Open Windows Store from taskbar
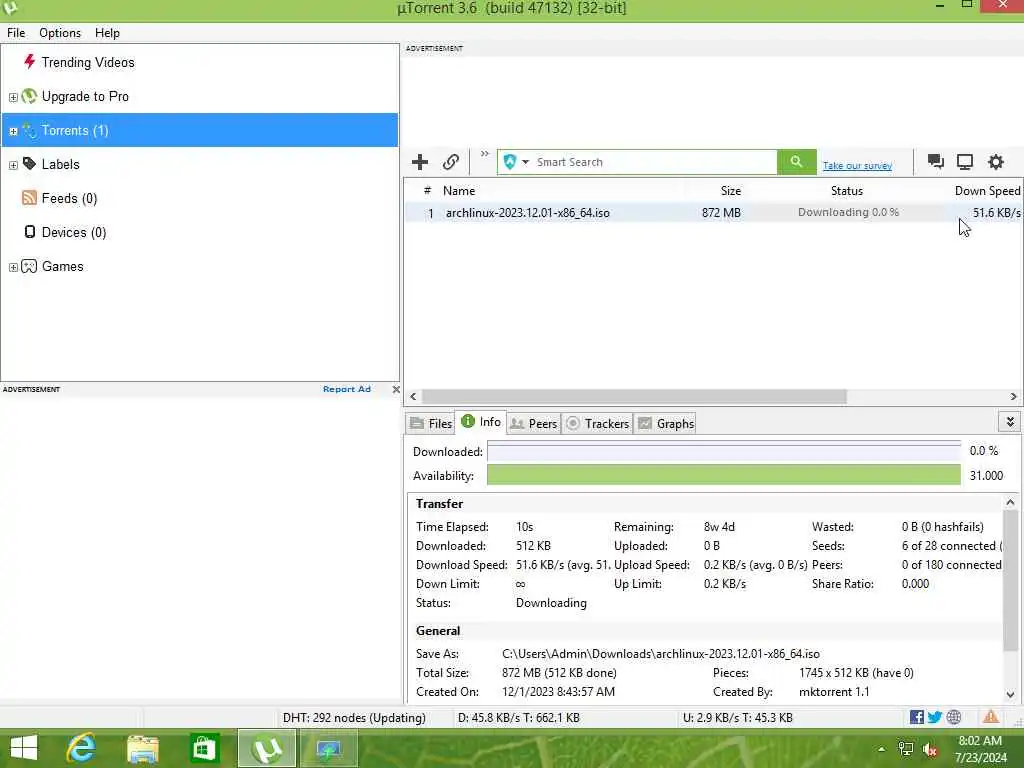The width and height of the screenshot is (1024, 768). click(204, 748)
